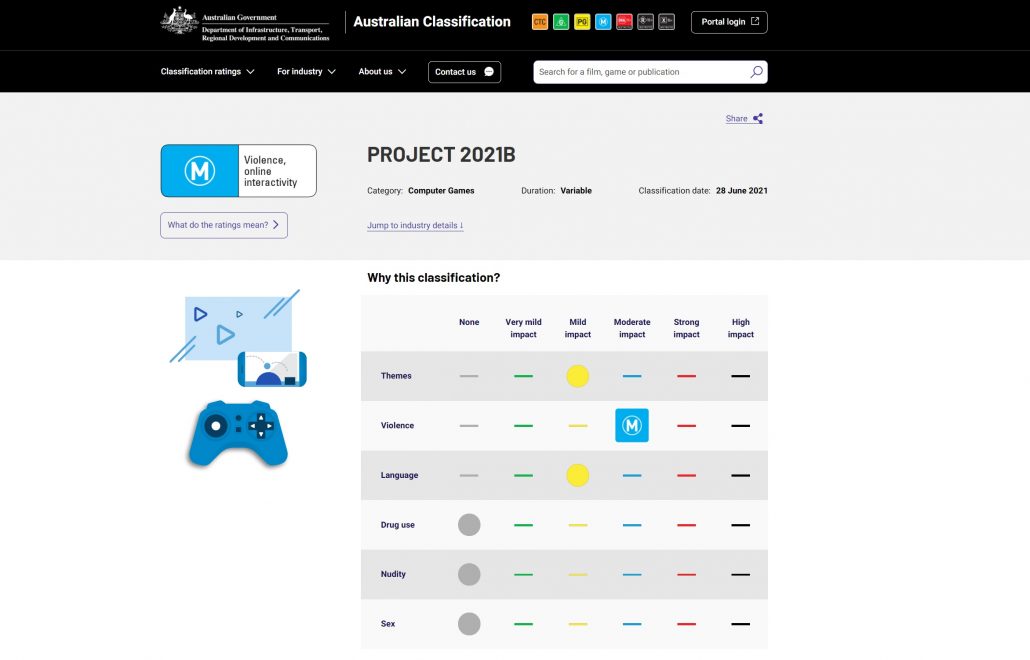
Task: Click the Violence row label
Action: click(397, 426)
